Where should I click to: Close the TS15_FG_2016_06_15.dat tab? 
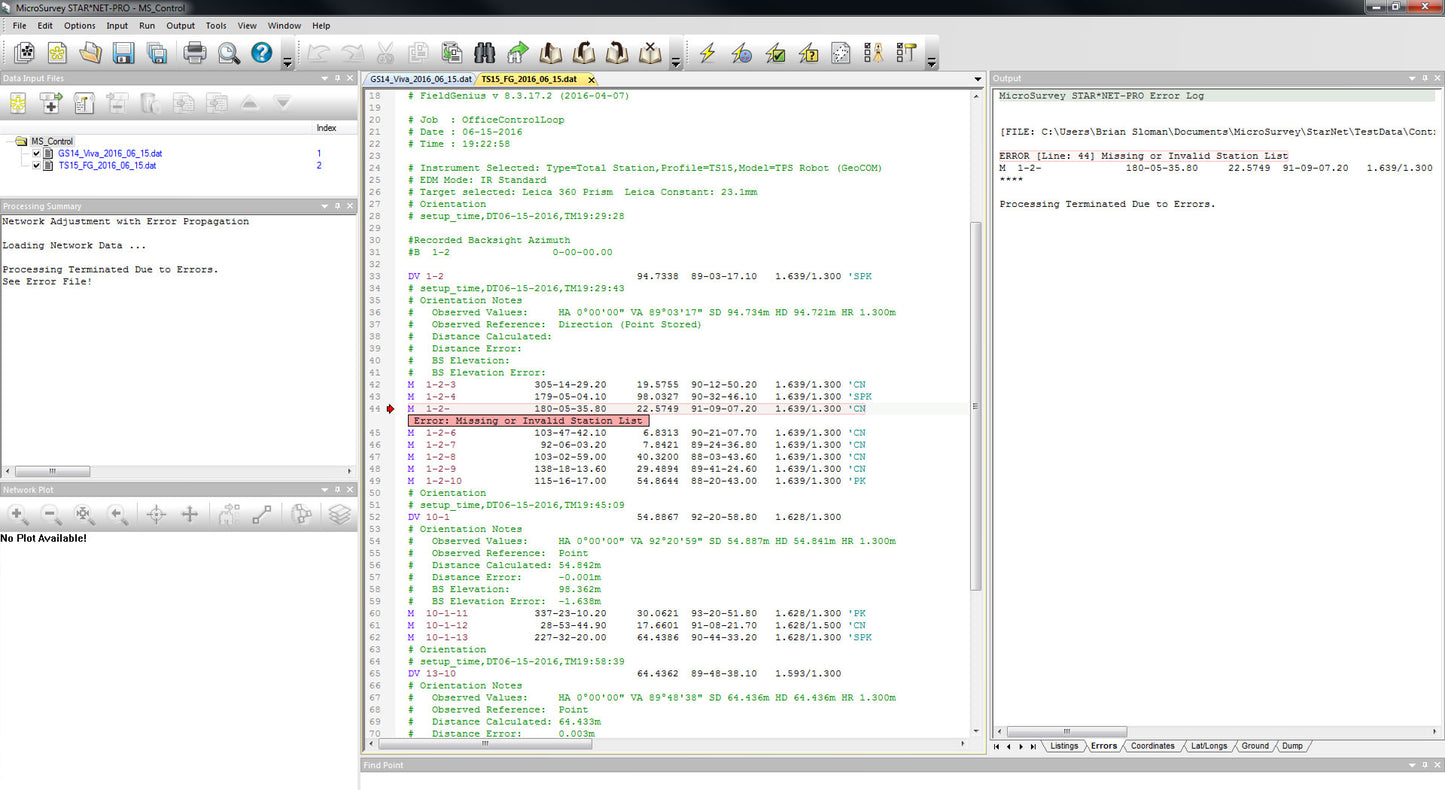(x=591, y=79)
